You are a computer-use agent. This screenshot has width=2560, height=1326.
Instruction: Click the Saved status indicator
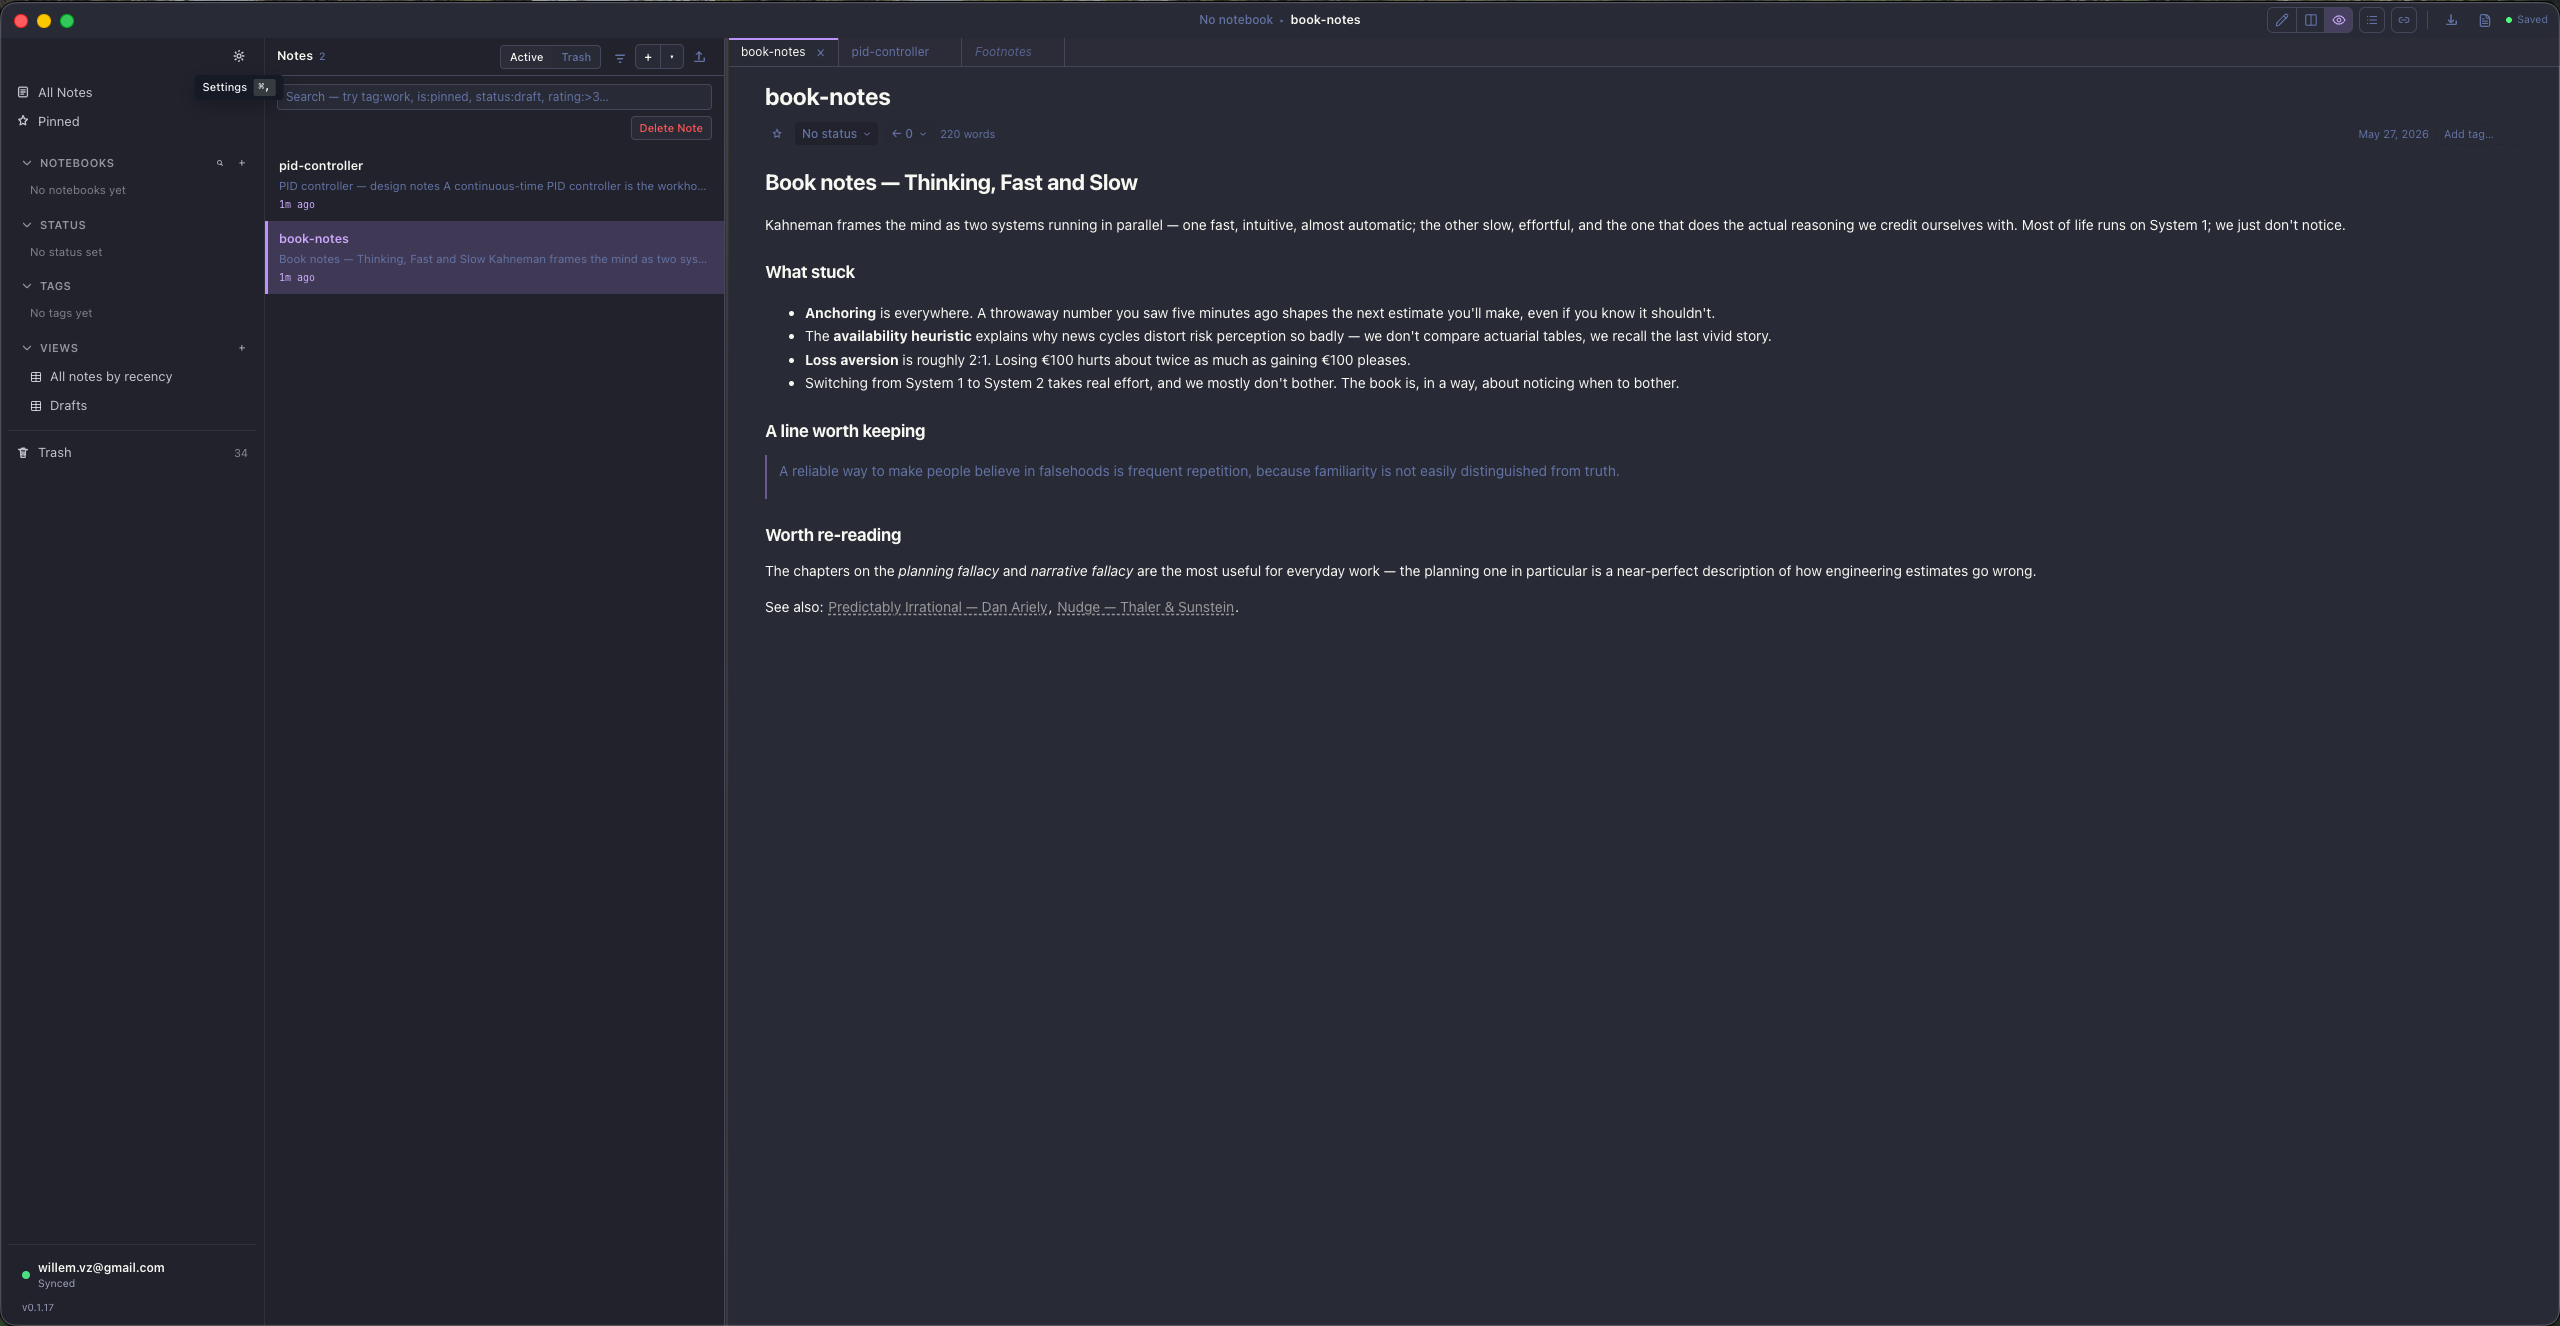click(2526, 20)
